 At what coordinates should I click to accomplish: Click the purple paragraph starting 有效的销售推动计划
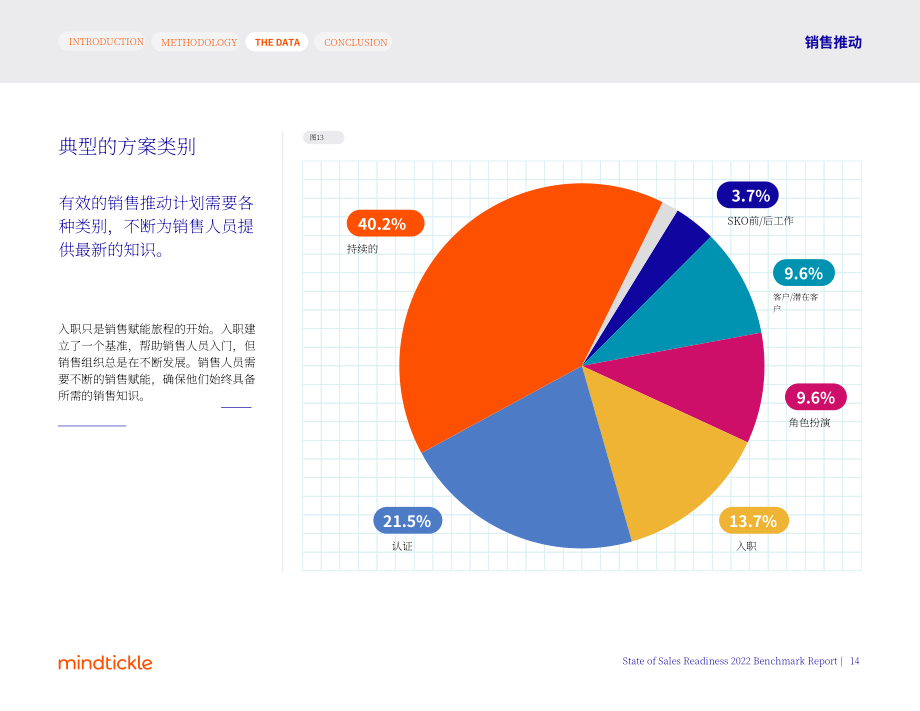156,226
